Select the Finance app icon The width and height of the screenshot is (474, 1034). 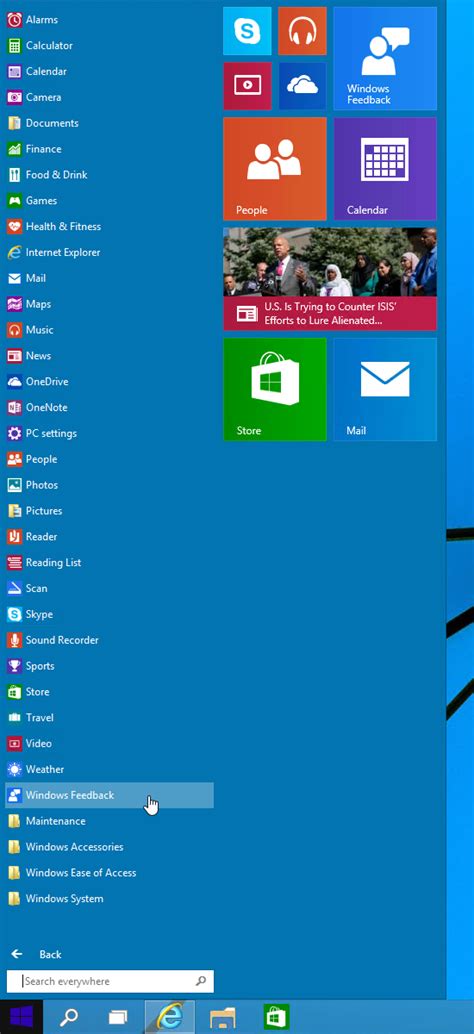[x=15, y=149]
